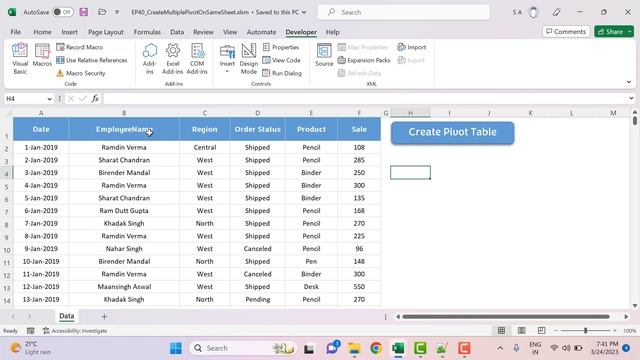
Task: Open the File tab
Action: point(16,32)
